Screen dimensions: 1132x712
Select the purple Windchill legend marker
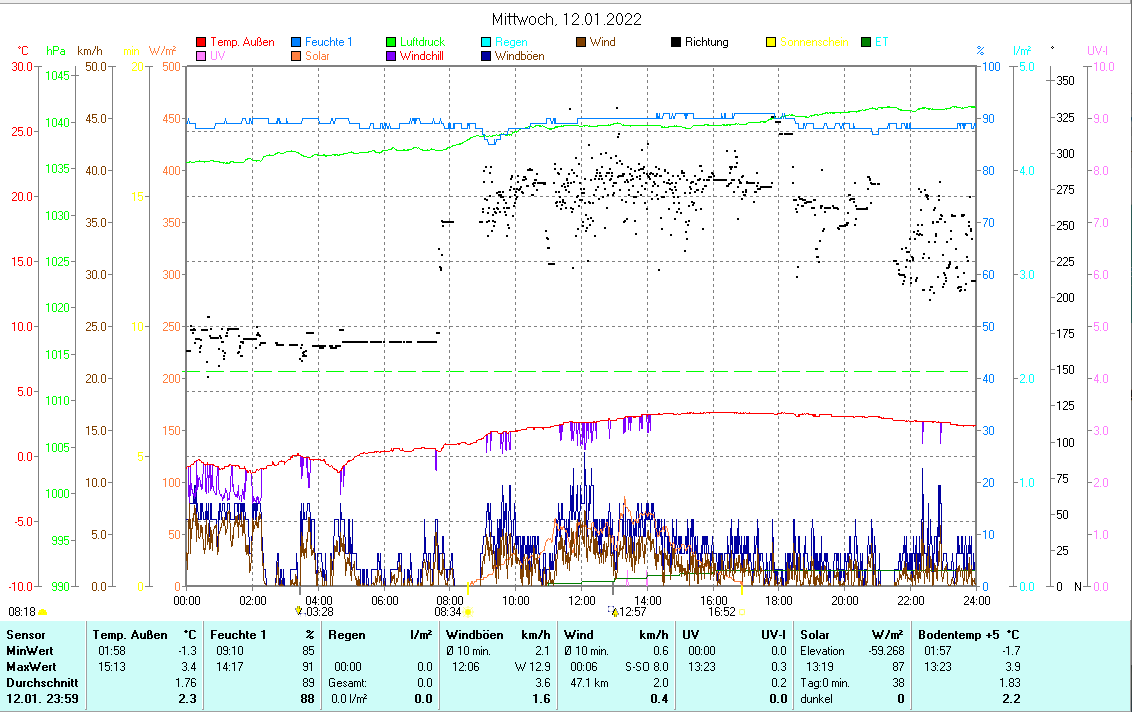[392, 56]
